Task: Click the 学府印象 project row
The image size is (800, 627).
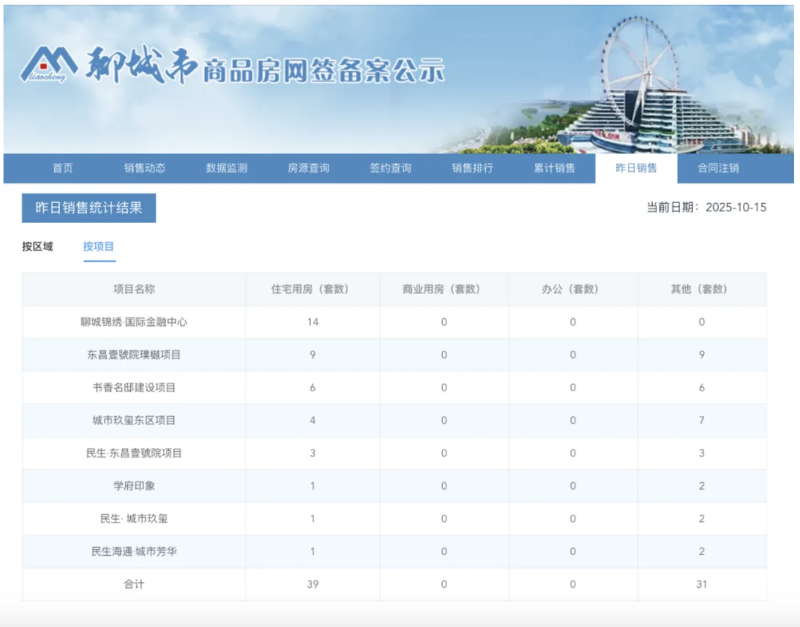Action: 134,485
